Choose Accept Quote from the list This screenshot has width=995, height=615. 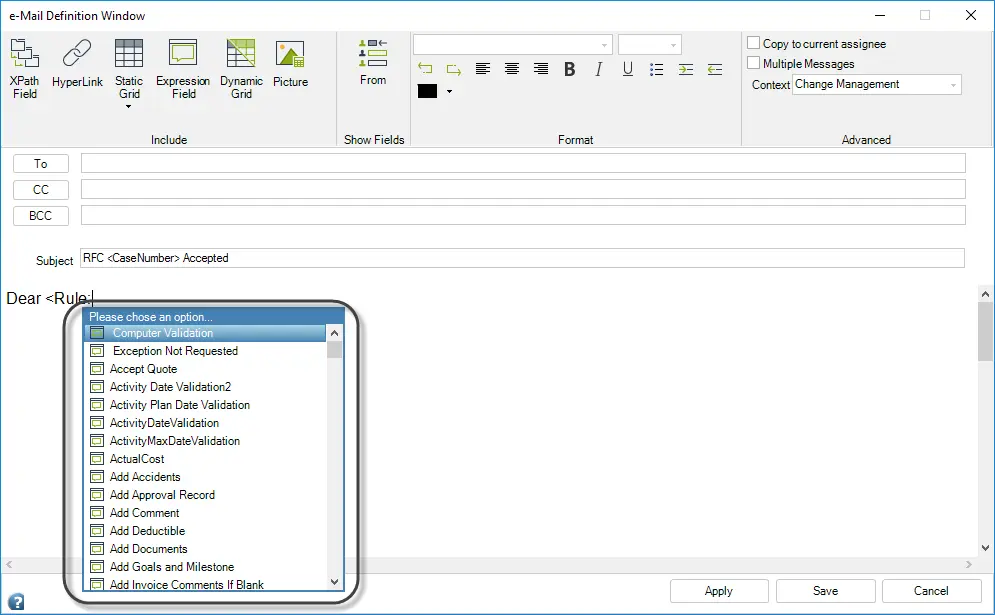(206, 369)
